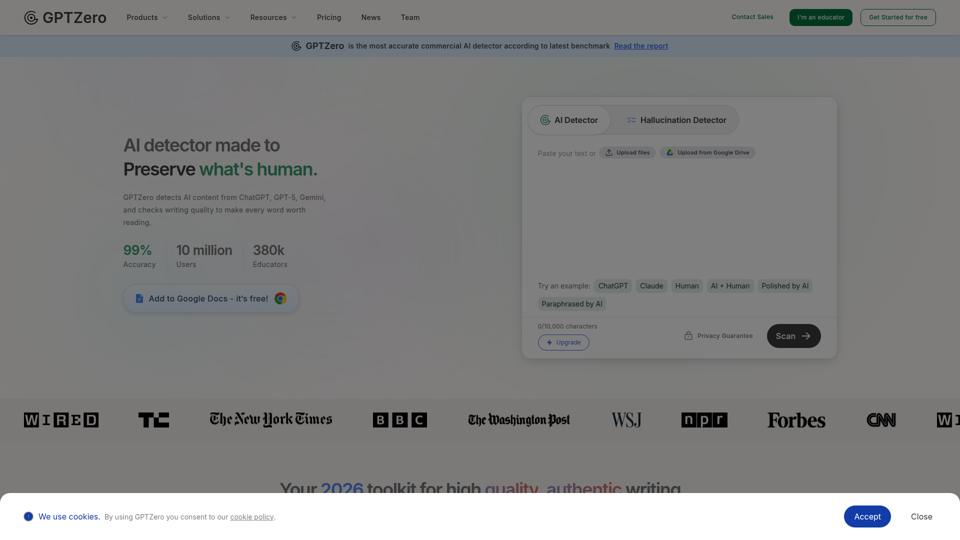Try the Paraphrased by AI example

coord(572,304)
